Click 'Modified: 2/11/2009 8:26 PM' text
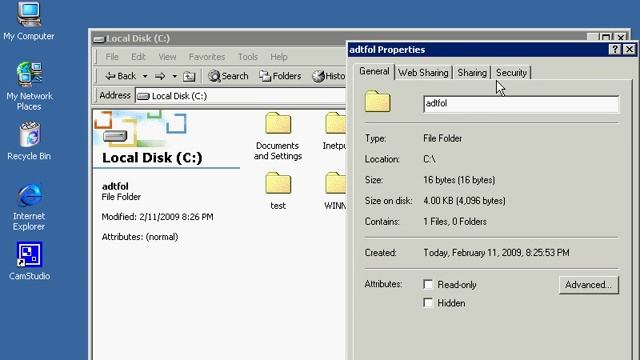Image resolution: width=640 pixels, height=360 pixels. pos(158,217)
